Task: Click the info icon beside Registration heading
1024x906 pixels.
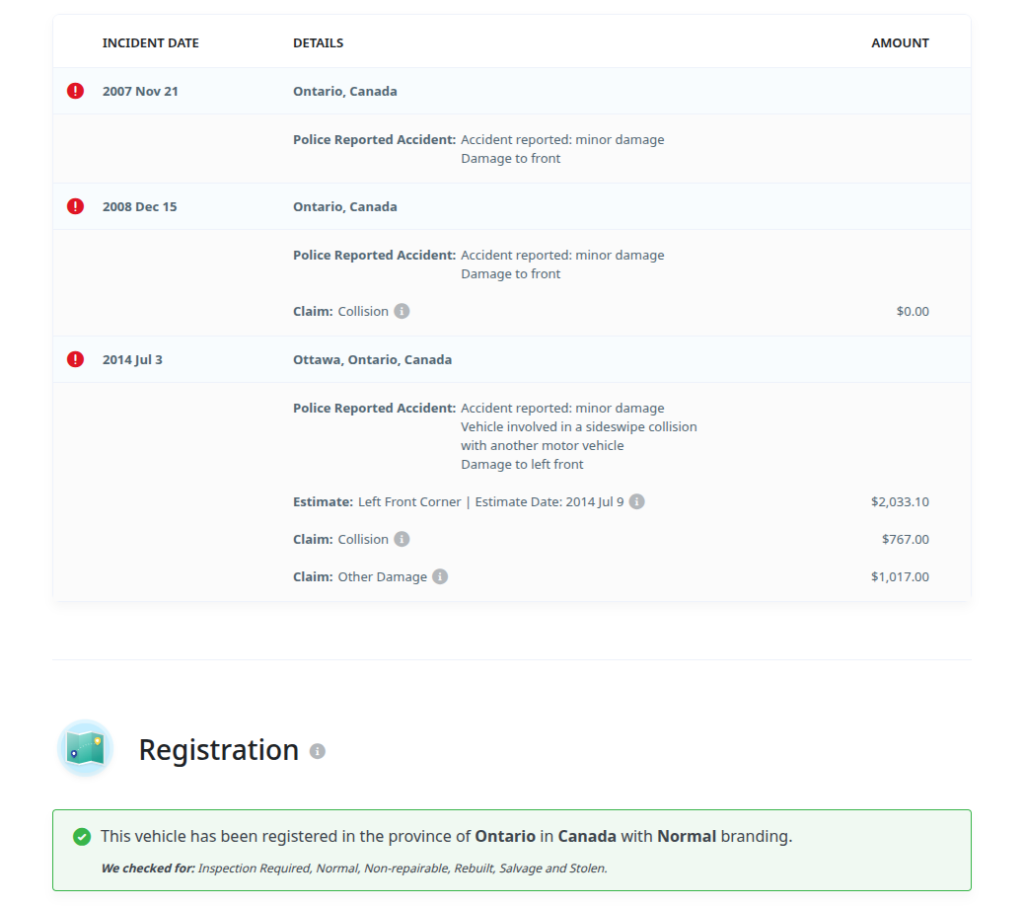Action: [x=317, y=751]
